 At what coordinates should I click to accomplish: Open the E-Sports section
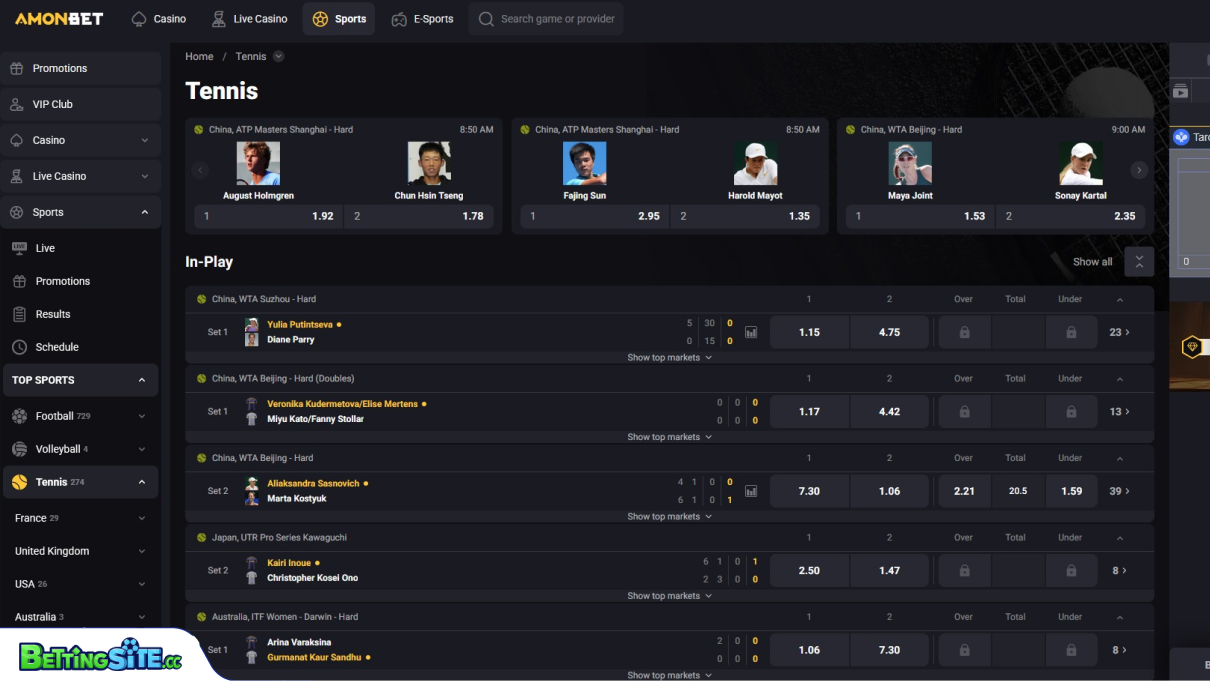[x=422, y=18]
